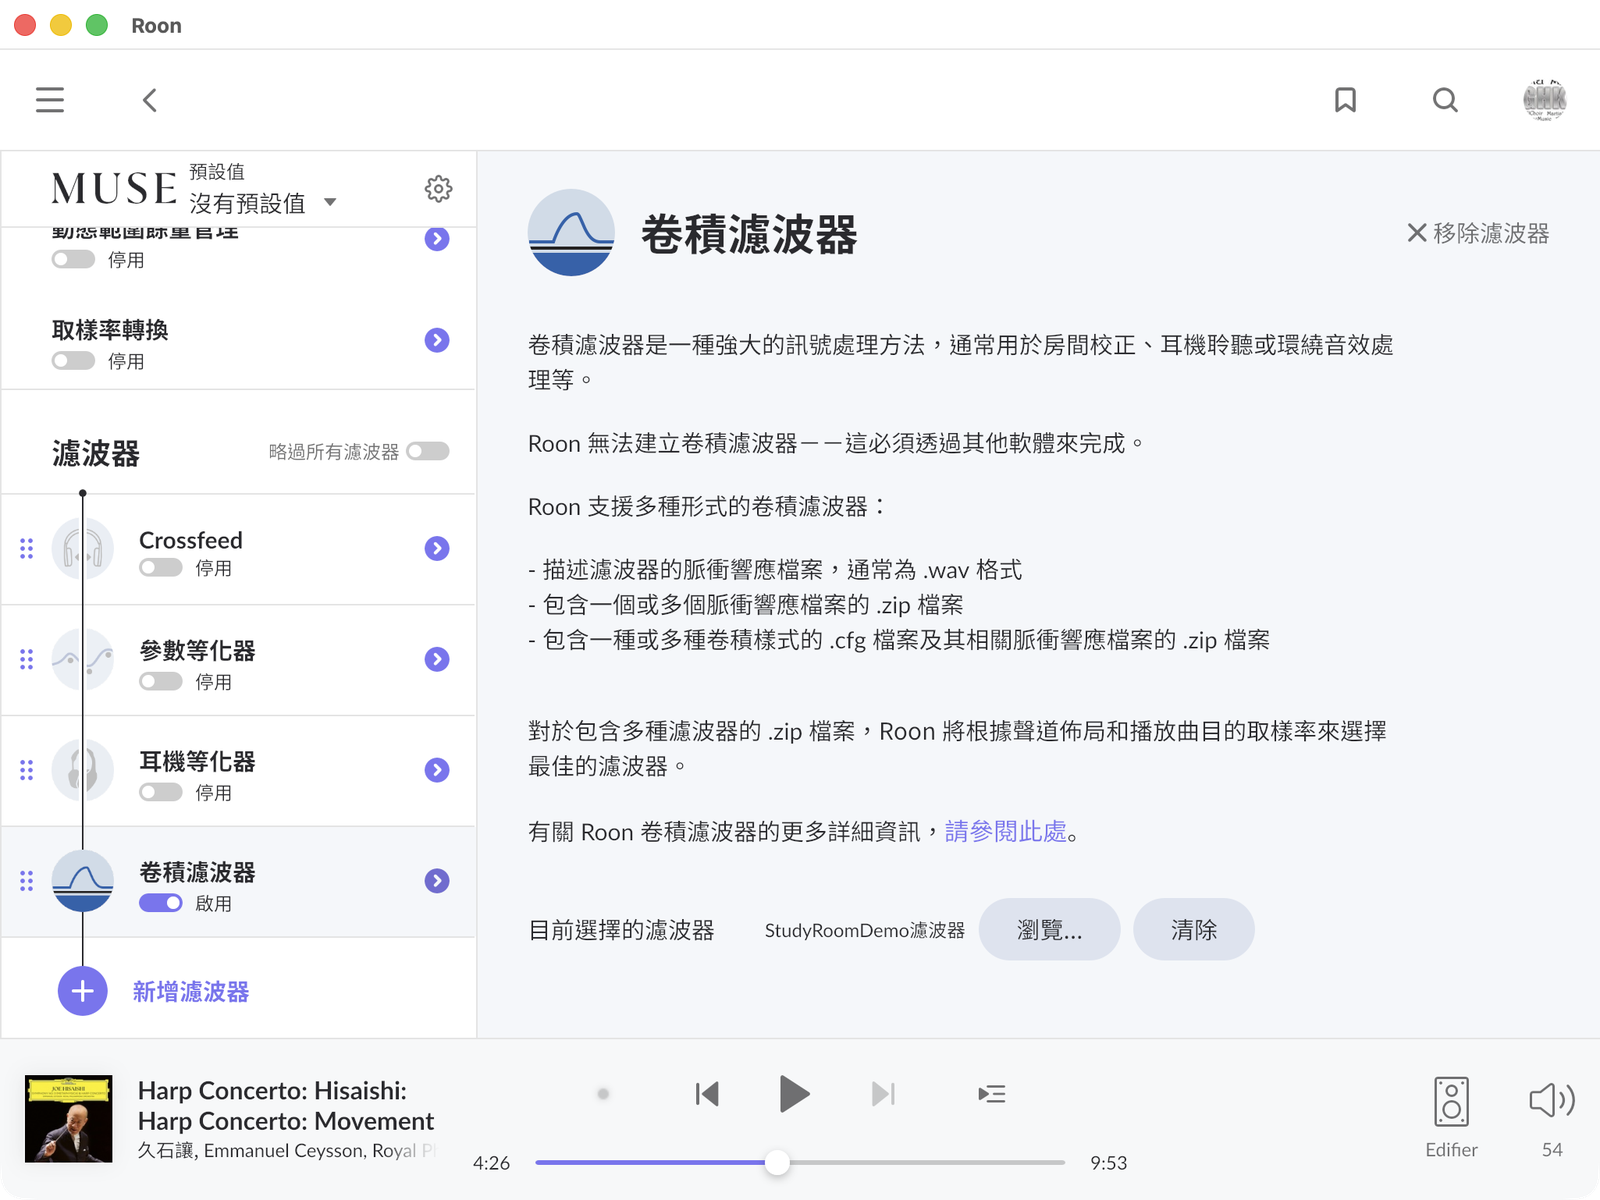Open the Edifier audio zone icon

tap(1451, 1101)
